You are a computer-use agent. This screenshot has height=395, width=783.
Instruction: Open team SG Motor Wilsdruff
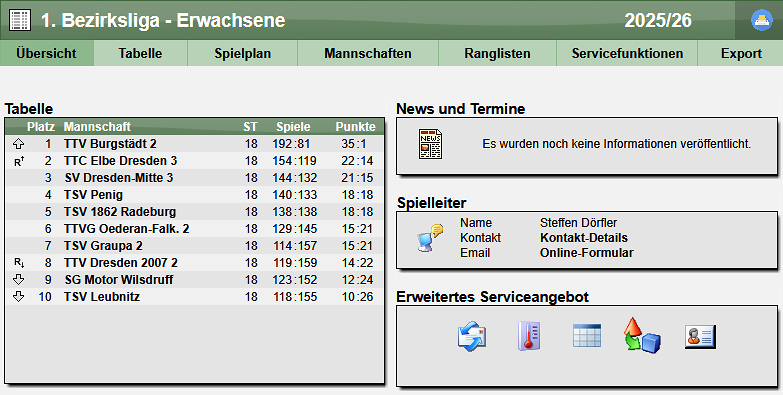click(x=119, y=280)
